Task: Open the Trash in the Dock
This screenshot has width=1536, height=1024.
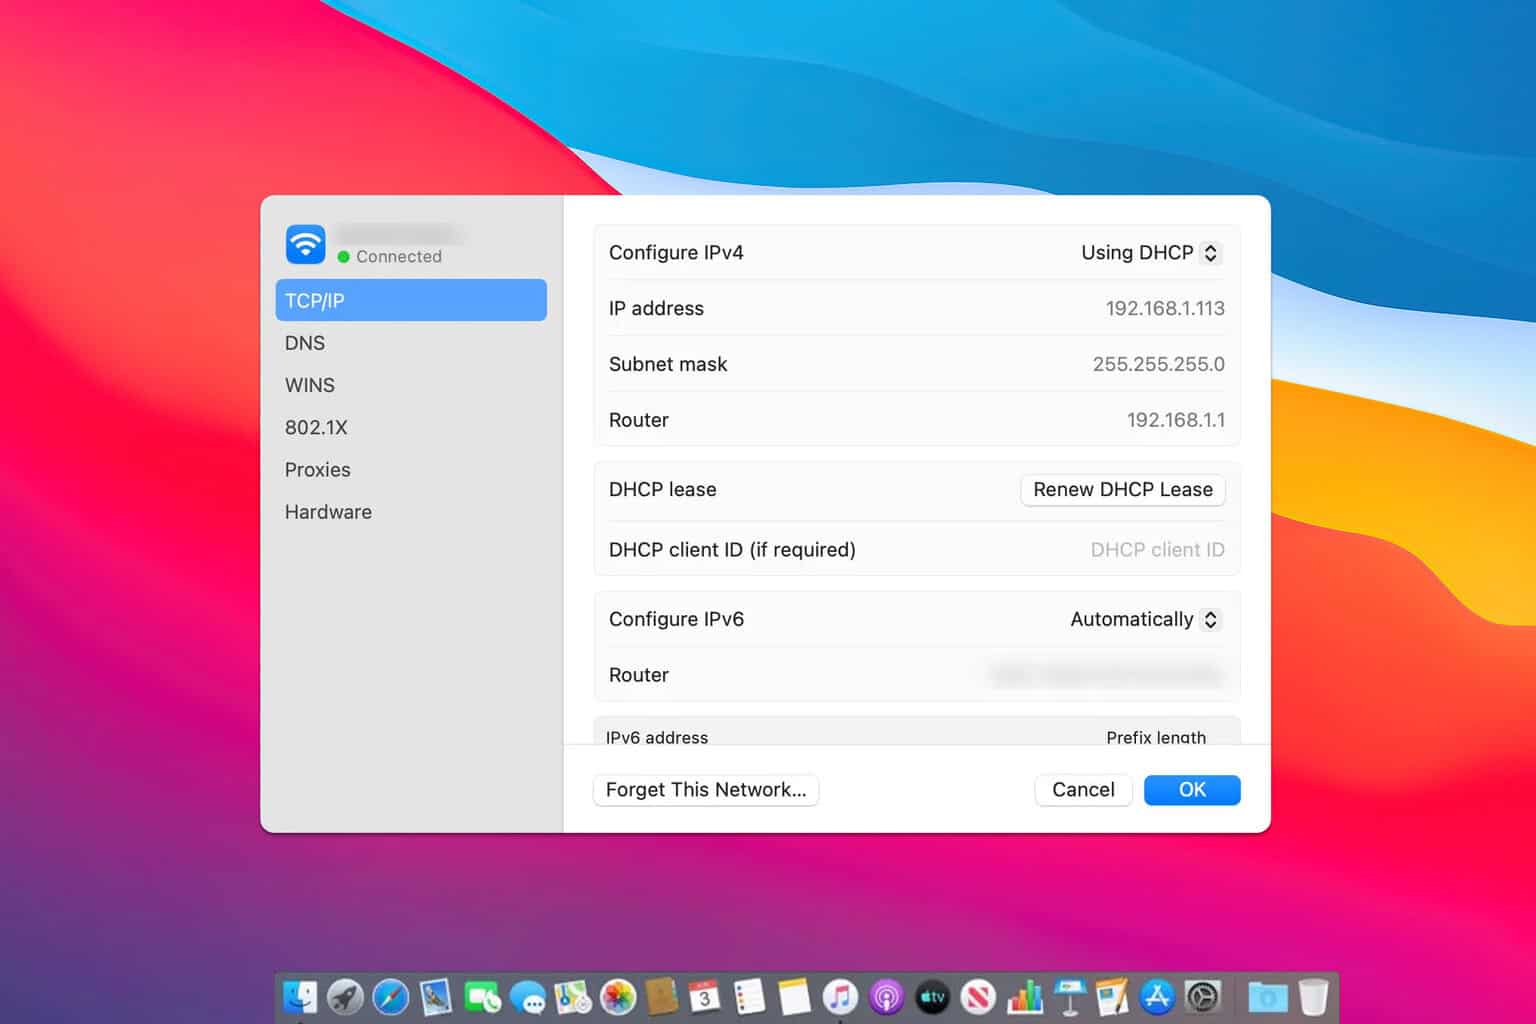Action: 1313,997
